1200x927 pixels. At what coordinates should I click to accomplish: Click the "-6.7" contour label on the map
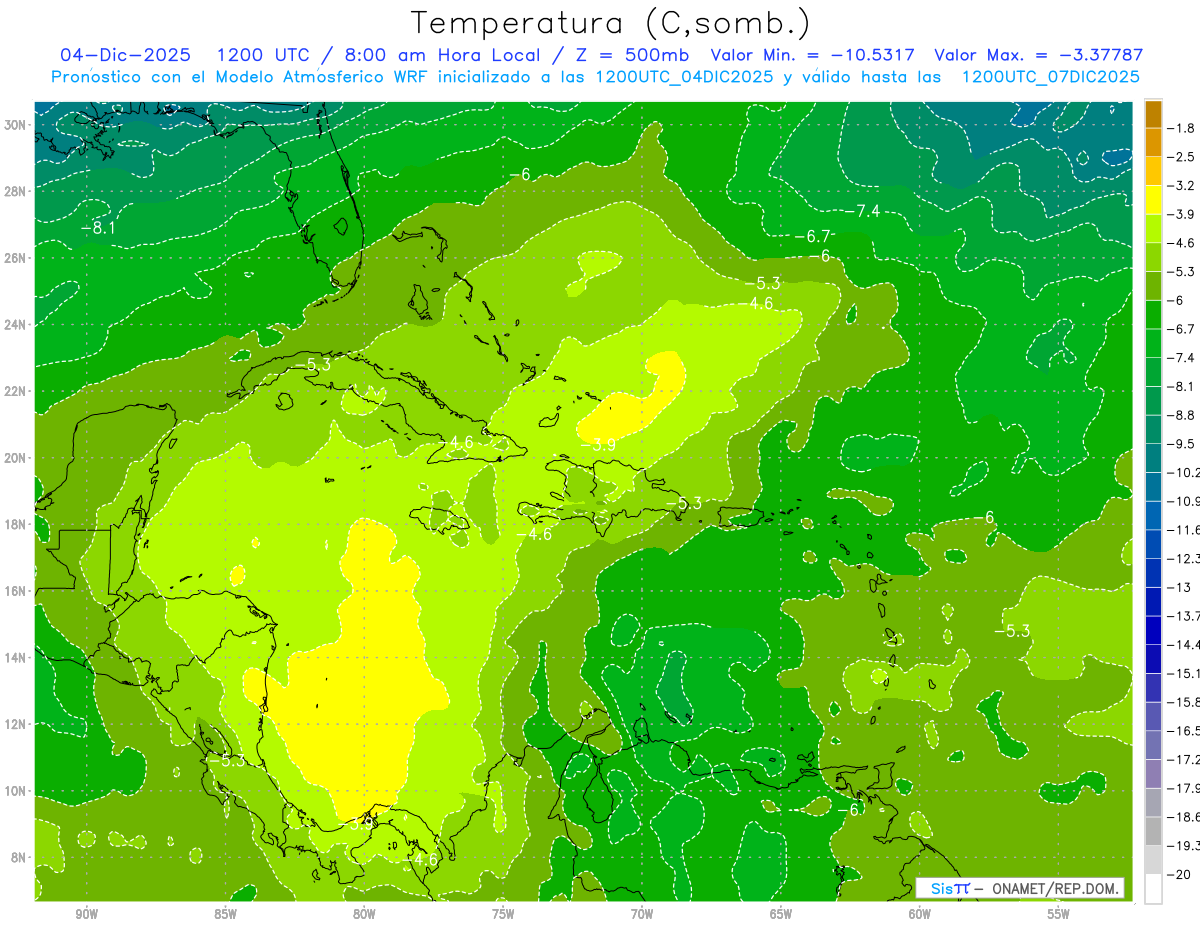click(x=813, y=236)
